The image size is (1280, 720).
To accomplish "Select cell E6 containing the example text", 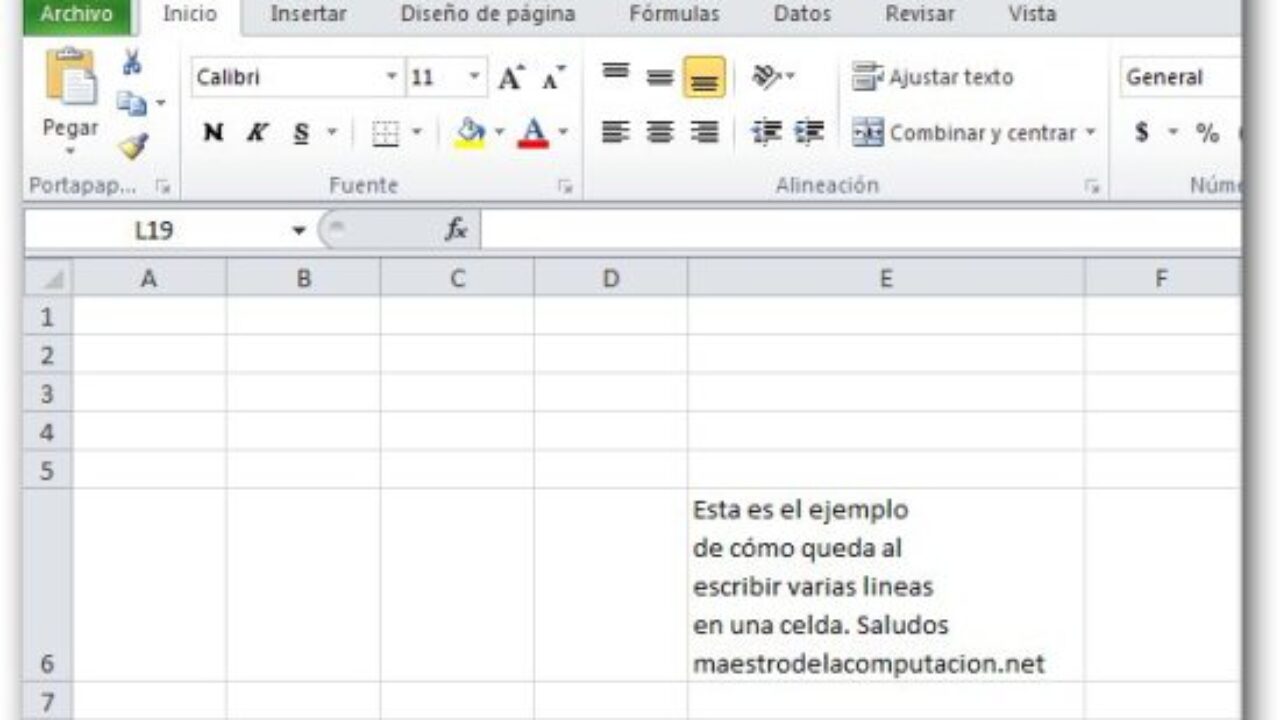I will click(x=885, y=585).
